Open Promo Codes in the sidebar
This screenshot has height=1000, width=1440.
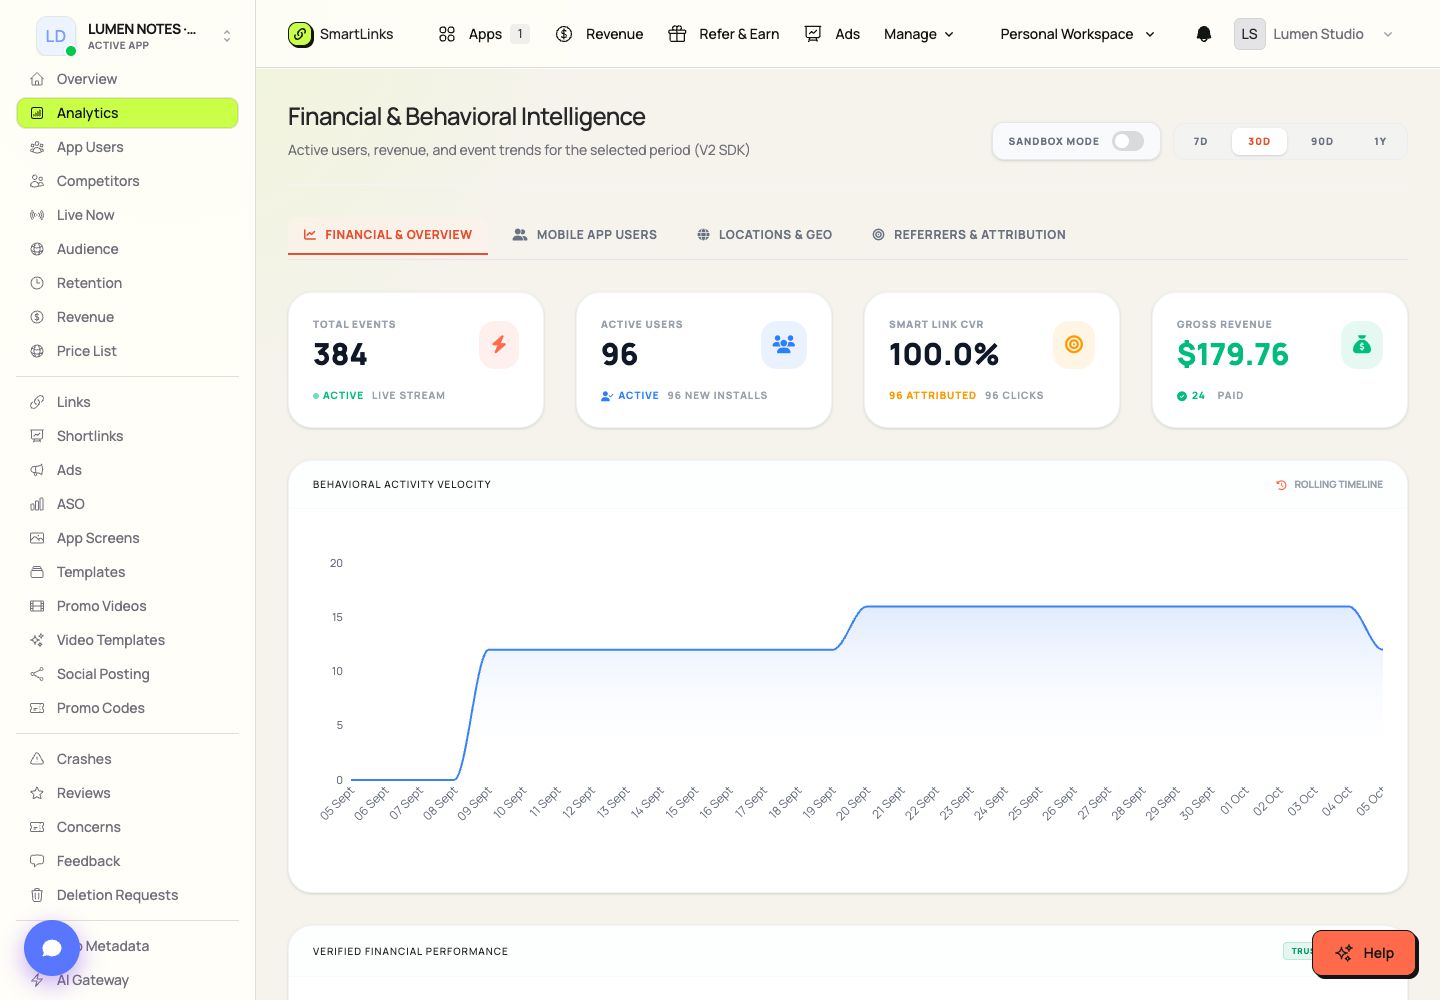click(x=127, y=708)
